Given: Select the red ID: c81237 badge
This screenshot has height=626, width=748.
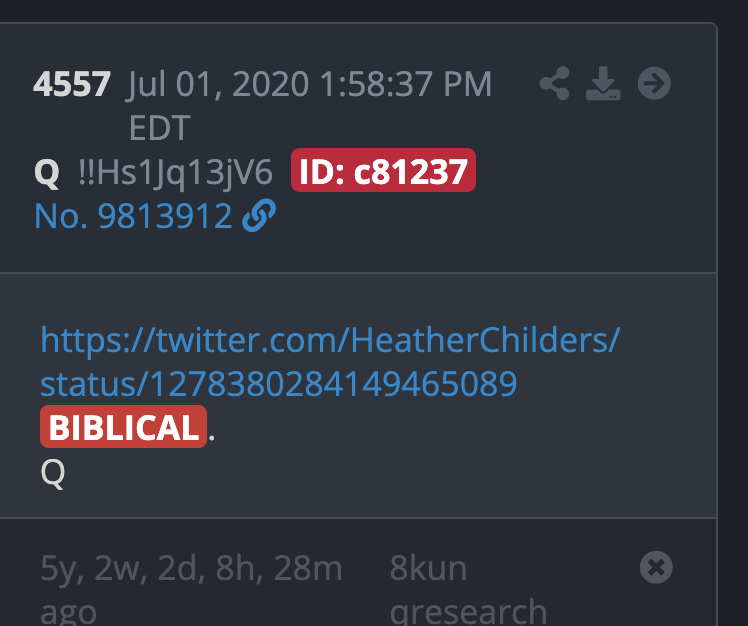Looking at the screenshot, I should pos(383,170).
